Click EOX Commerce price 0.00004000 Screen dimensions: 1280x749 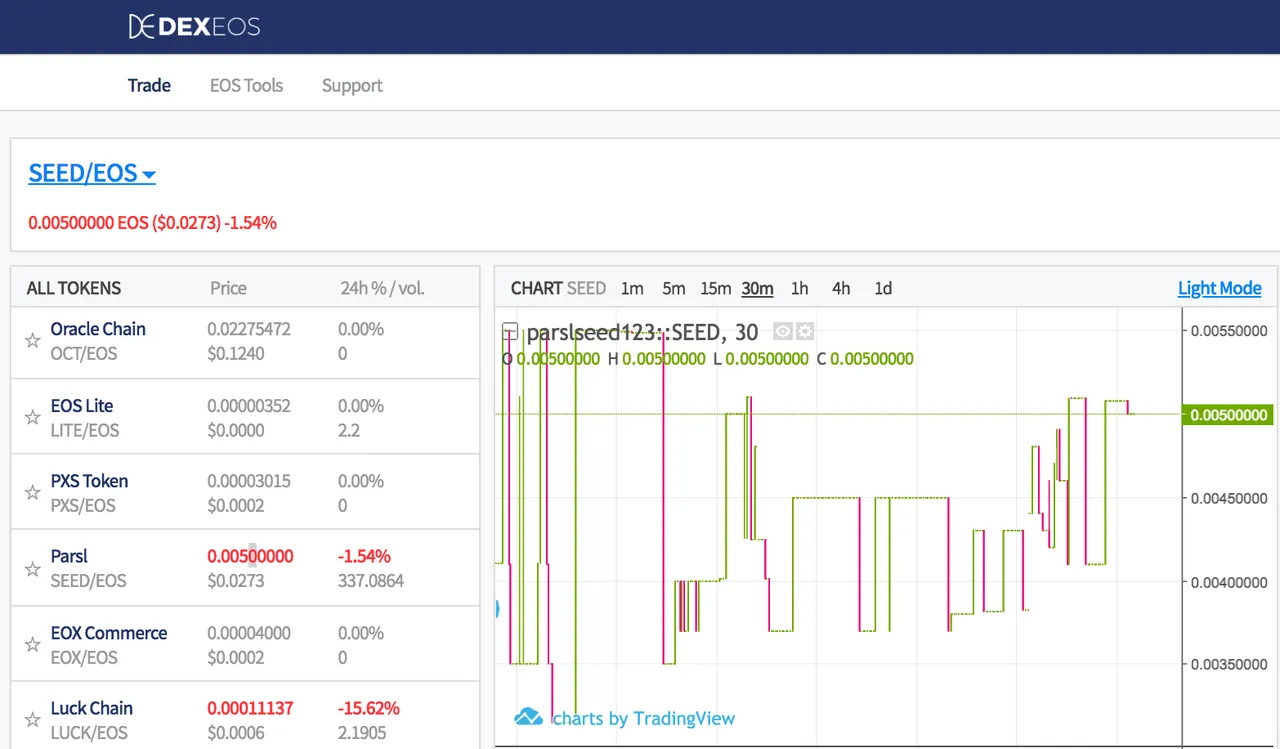click(x=249, y=633)
